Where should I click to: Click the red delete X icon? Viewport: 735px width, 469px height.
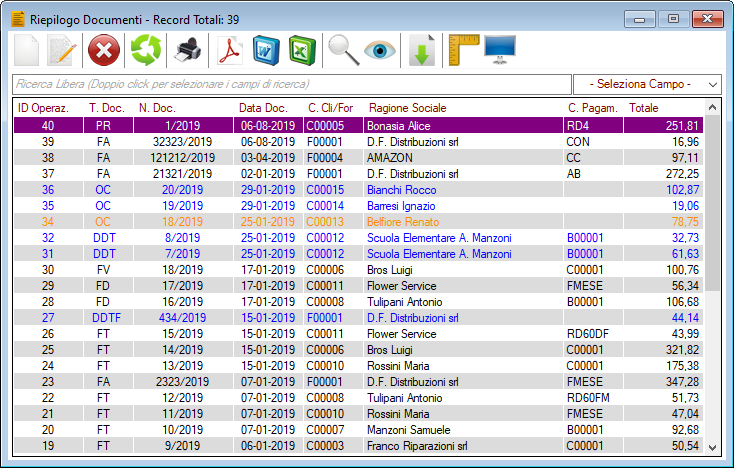tap(103, 50)
